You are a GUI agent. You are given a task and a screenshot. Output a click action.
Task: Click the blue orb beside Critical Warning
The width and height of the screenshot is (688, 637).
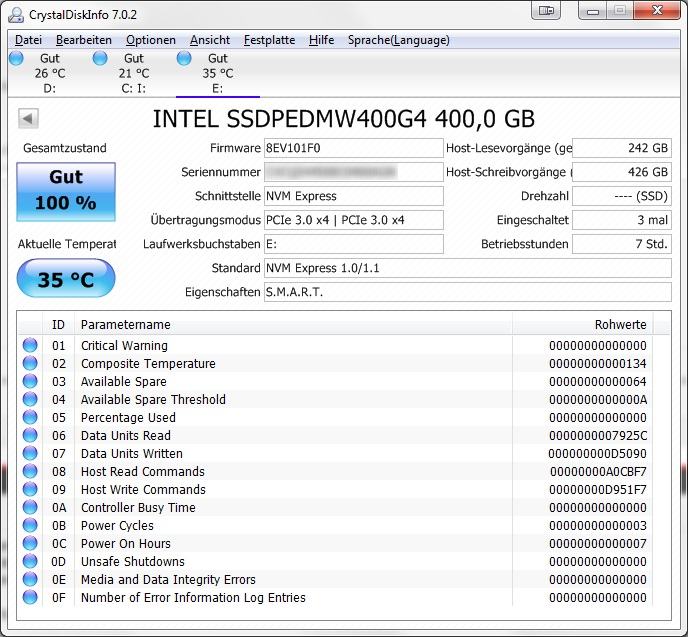click(x=30, y=346)
